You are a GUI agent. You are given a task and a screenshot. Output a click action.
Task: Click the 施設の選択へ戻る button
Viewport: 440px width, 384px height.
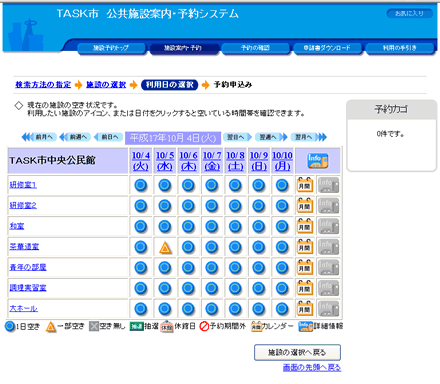(297, 352)
